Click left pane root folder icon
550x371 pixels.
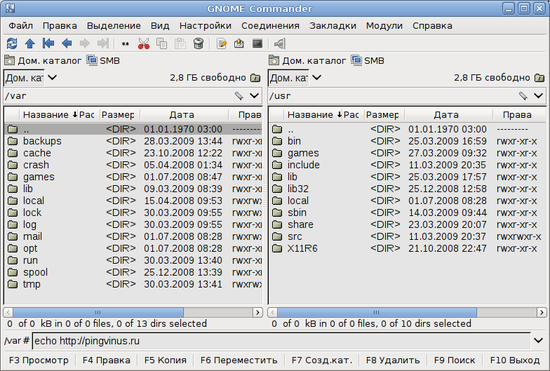pyautogui.click(x=255, y=77)
